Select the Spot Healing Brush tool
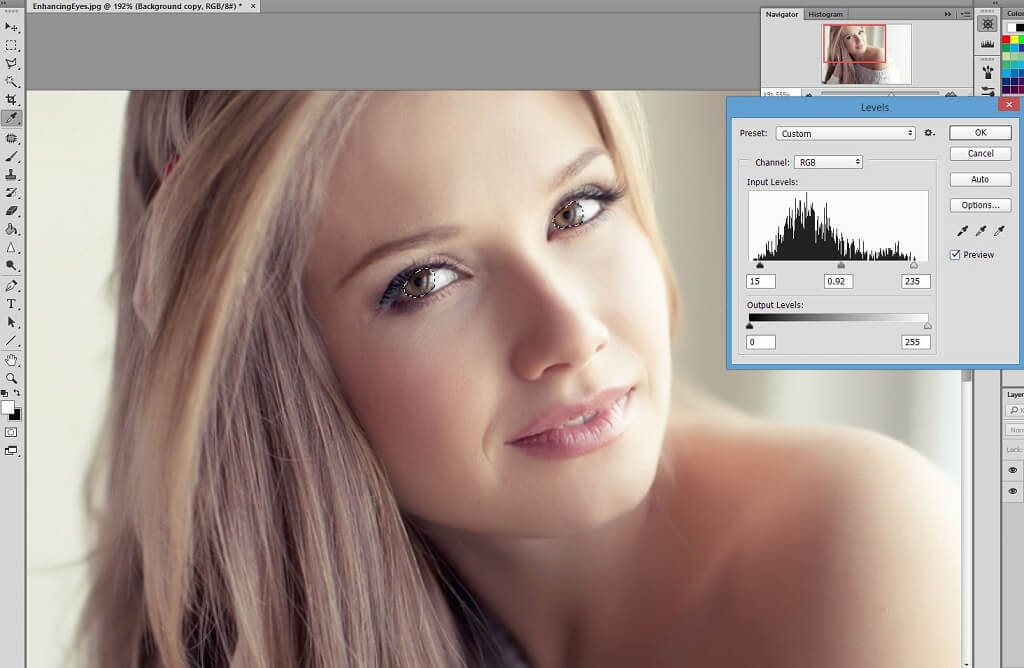Screen dimensions: 1024x668 (x=11, y=138)
